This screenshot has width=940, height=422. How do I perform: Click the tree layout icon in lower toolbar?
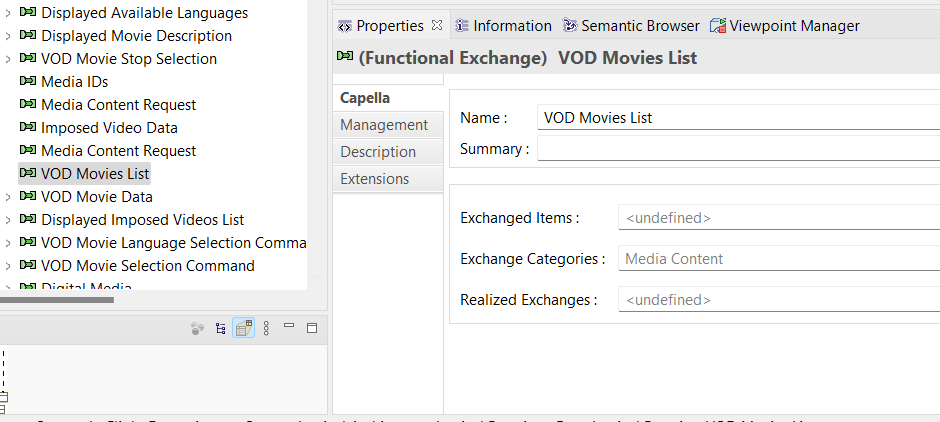[x=221, y=328]
